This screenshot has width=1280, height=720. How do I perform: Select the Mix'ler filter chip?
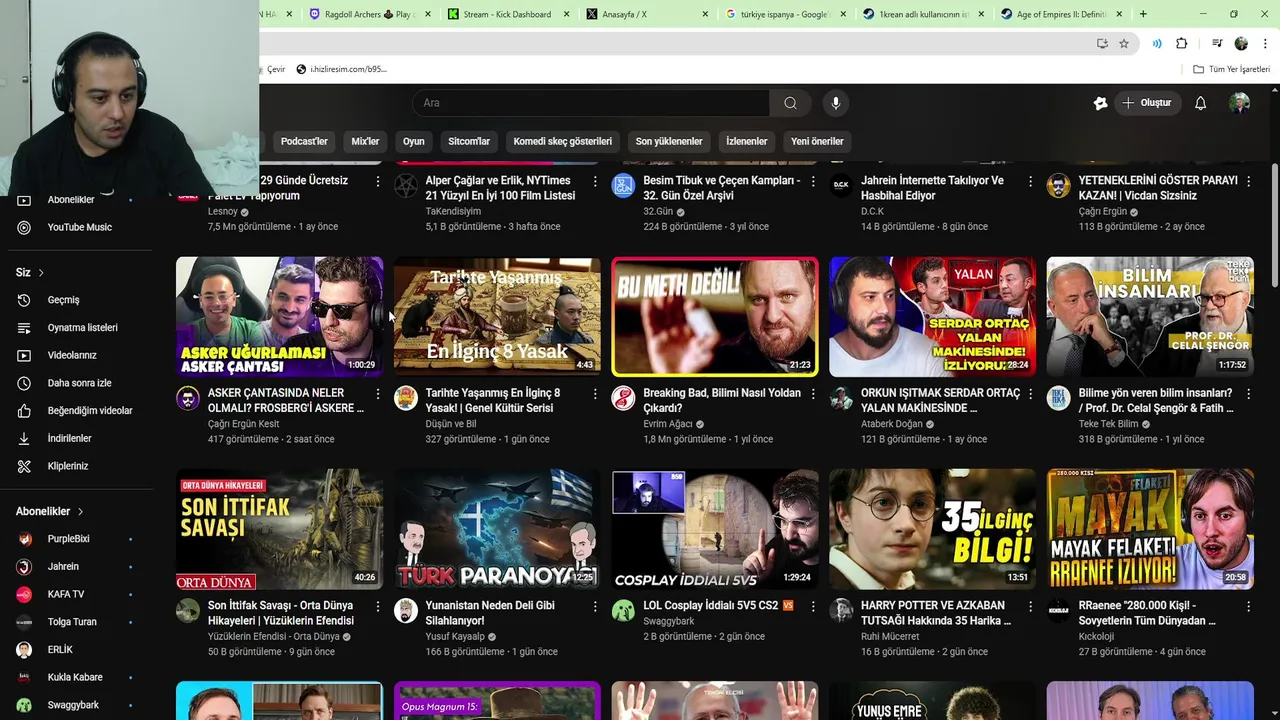point(365,141)
